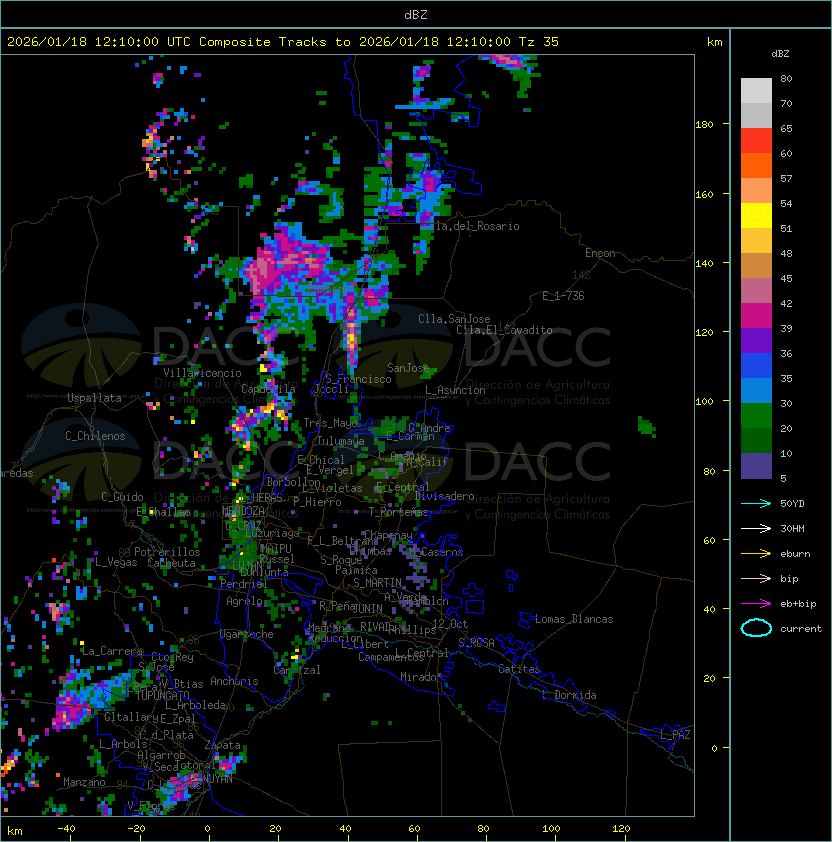Screen dimensions: 832x842
Task: Click the '120' km tick on horizontal axis
Action: point(621,829)
